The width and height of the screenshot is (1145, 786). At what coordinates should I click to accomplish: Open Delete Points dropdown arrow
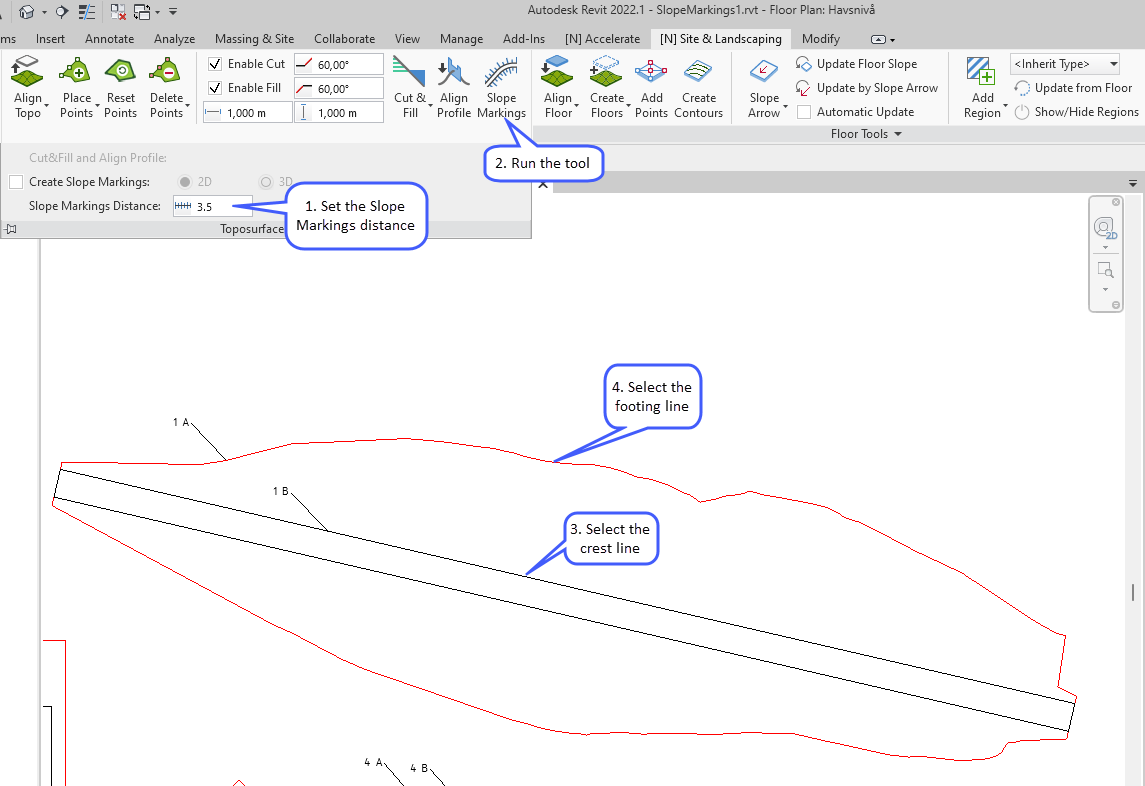tap(188, 106)
